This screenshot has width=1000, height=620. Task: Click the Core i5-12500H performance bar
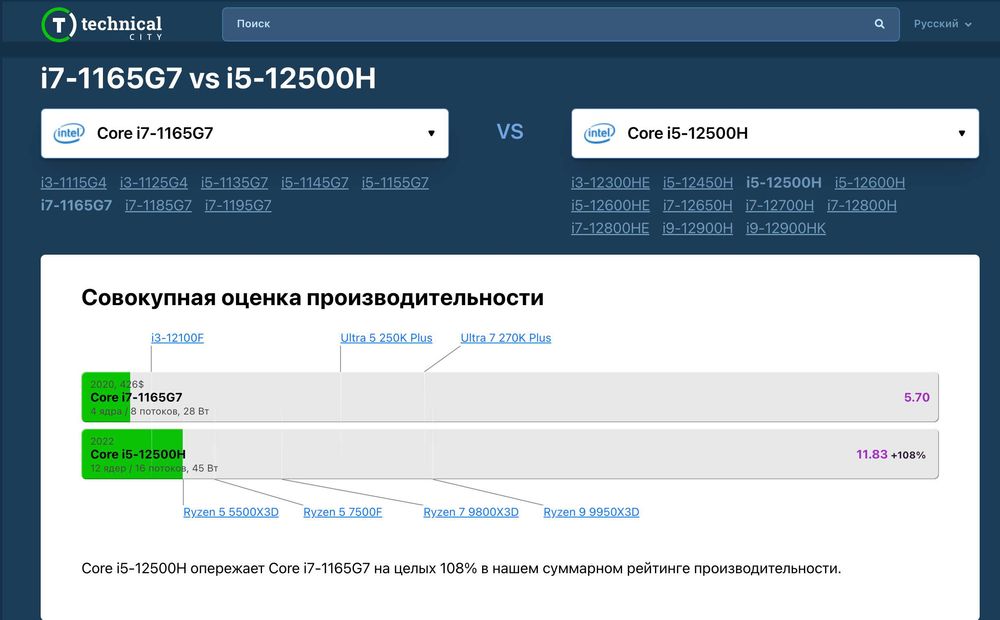tap(510, 454)
